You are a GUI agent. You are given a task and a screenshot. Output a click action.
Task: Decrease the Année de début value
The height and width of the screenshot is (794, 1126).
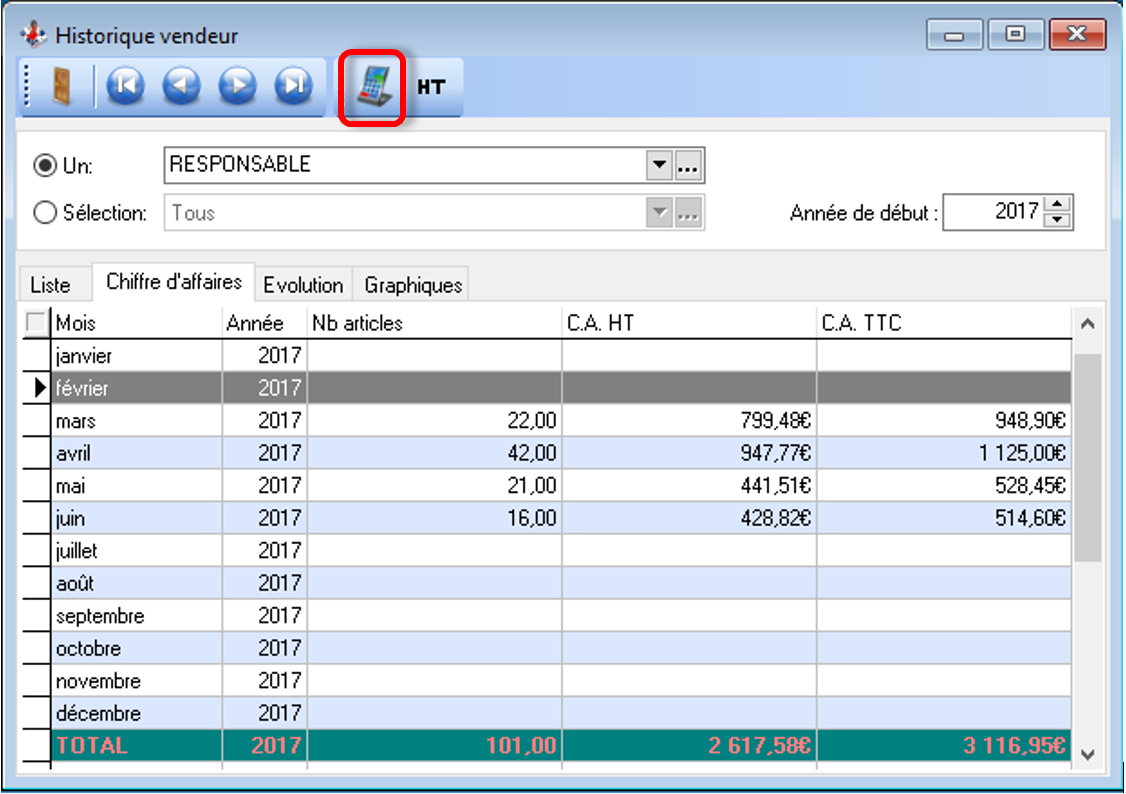(x=1058, y=220)
